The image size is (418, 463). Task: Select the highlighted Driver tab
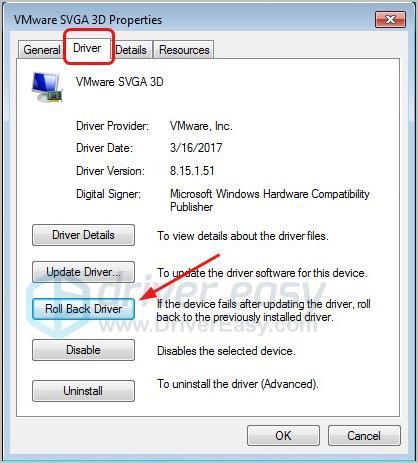[x=87, y=48]
